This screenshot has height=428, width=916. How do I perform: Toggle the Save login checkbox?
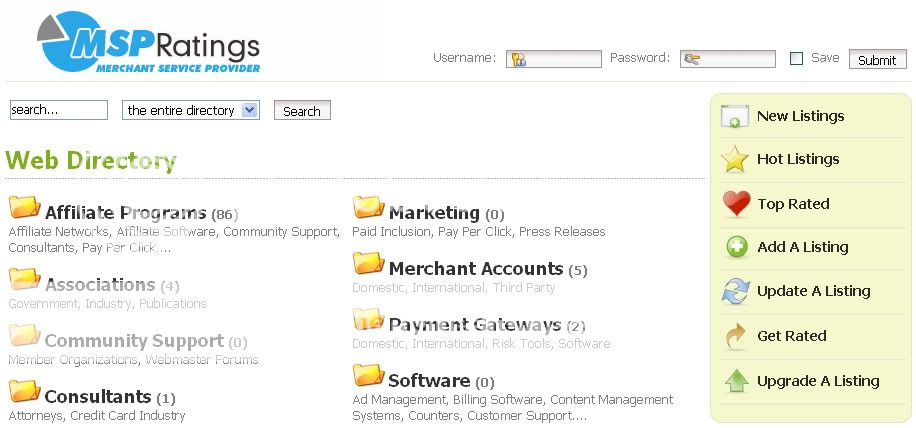coord(796,59)
